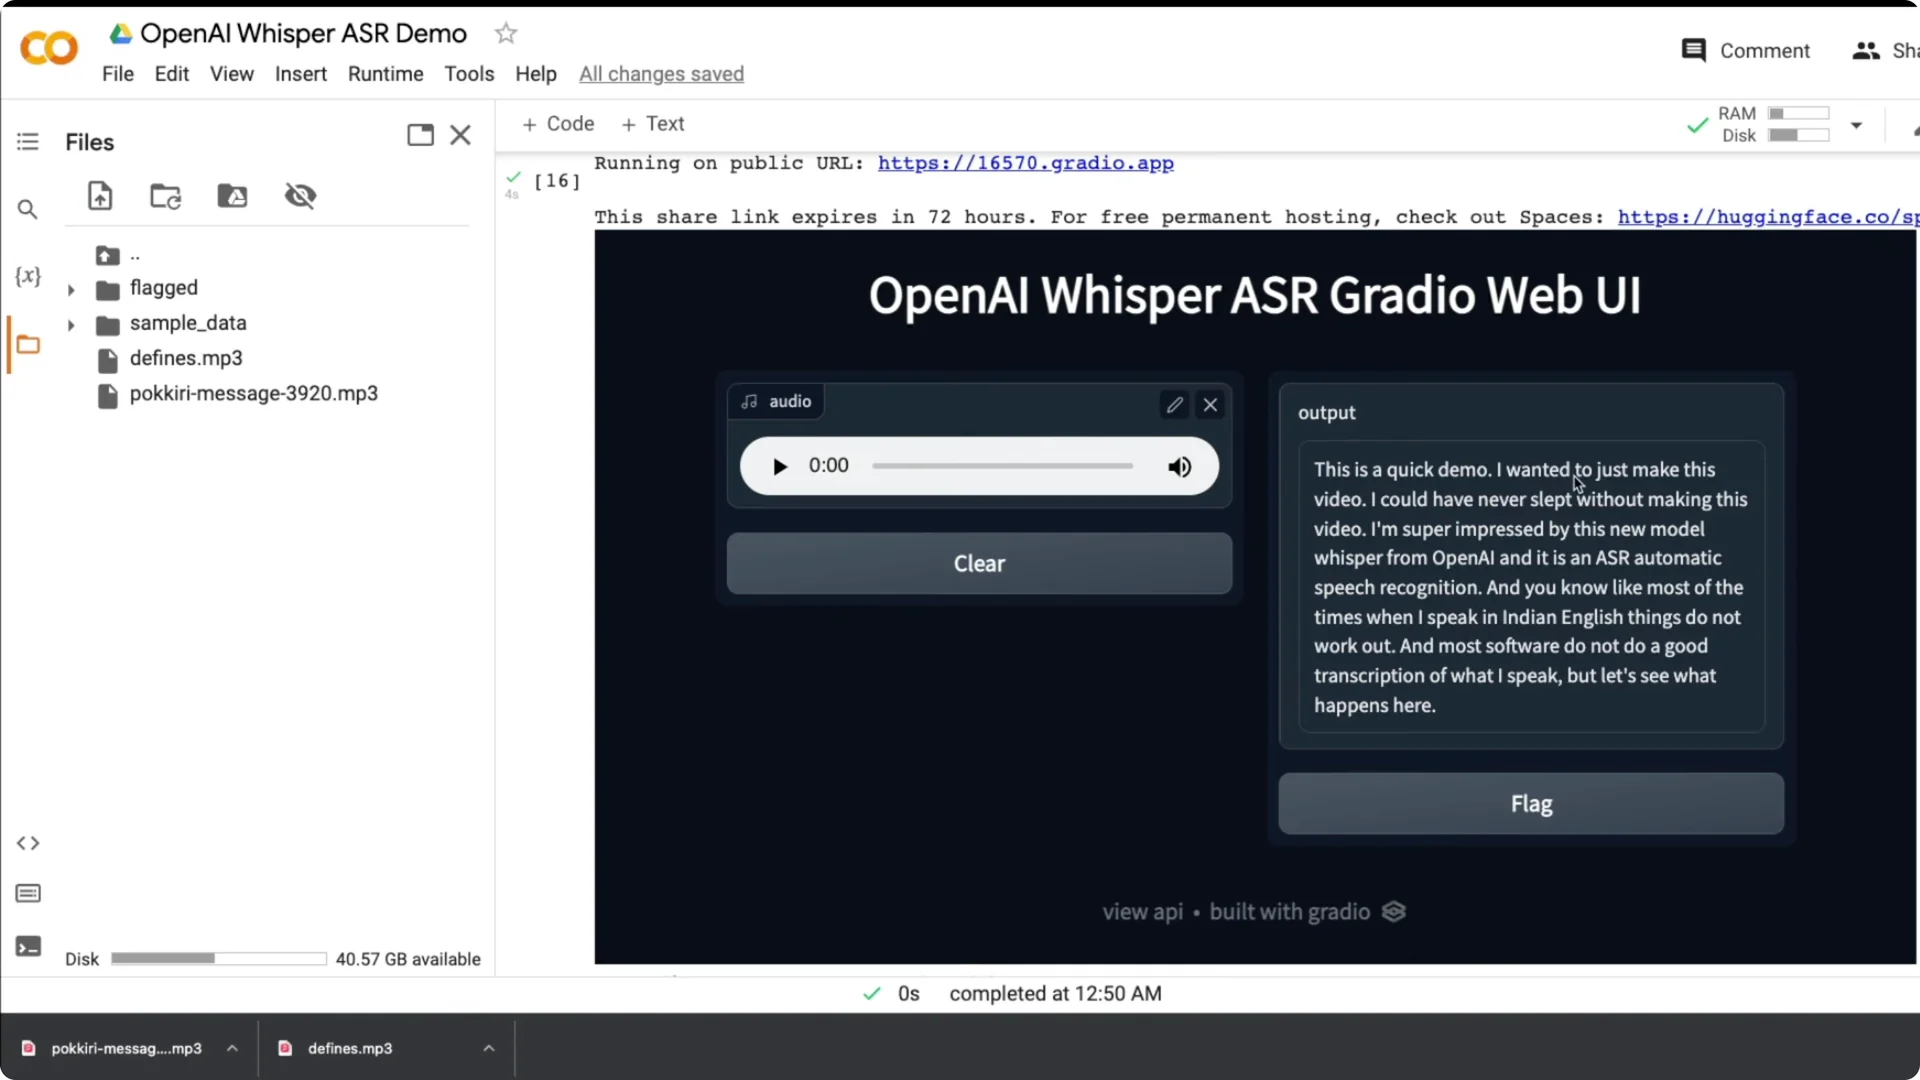This screenshot has width=1920, height=1080.
Task: Open the code snippets panel
Action: pos(27,843)
